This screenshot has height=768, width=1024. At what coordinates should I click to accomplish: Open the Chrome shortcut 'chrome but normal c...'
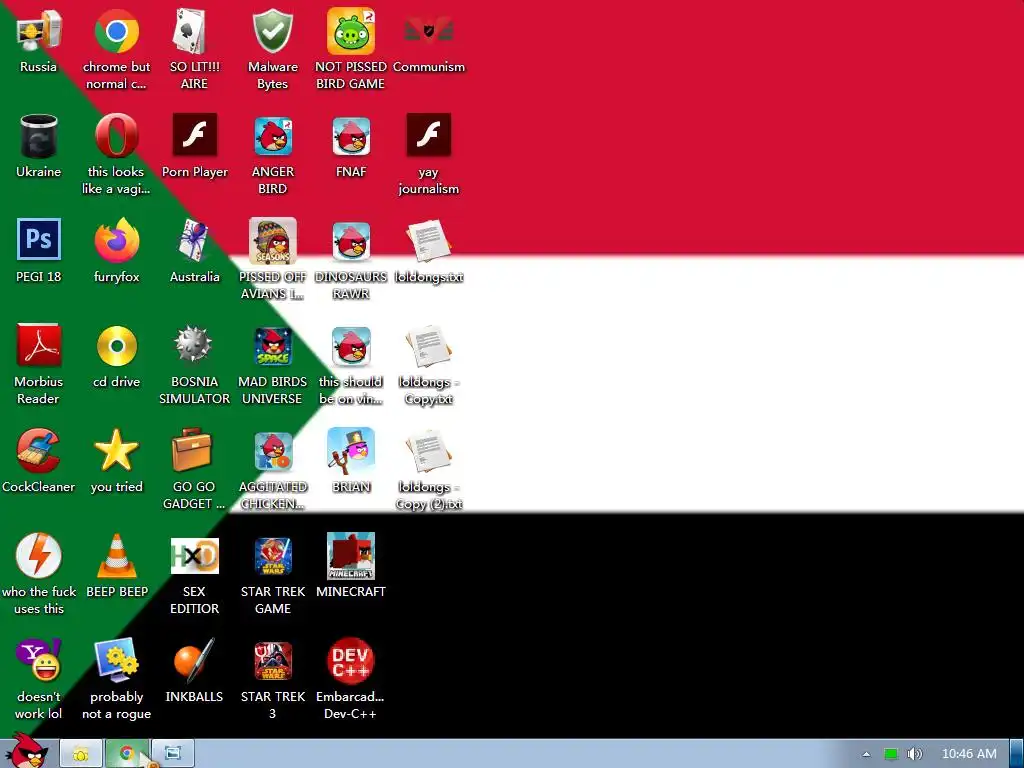[x=116, y=31]
